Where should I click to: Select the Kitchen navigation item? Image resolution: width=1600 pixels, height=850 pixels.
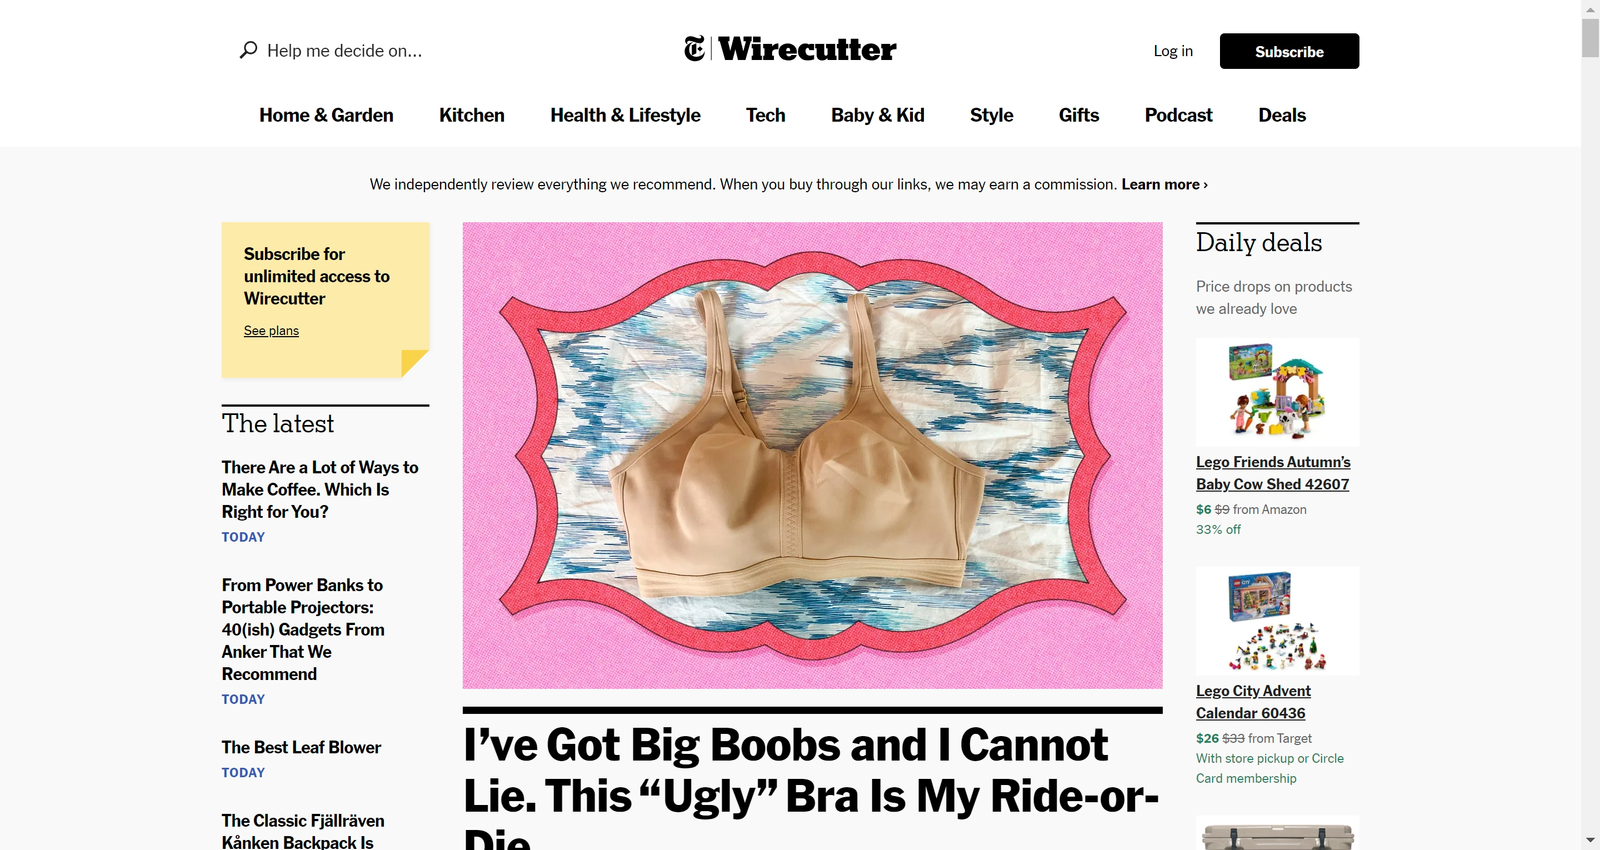(472, 115)
